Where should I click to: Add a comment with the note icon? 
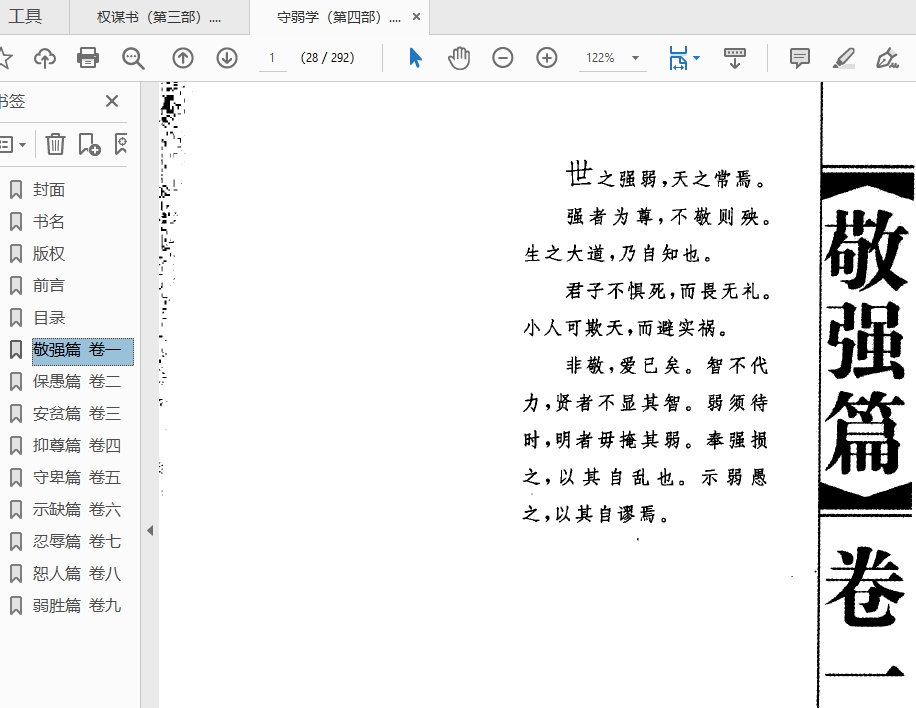tap(800, 58)
